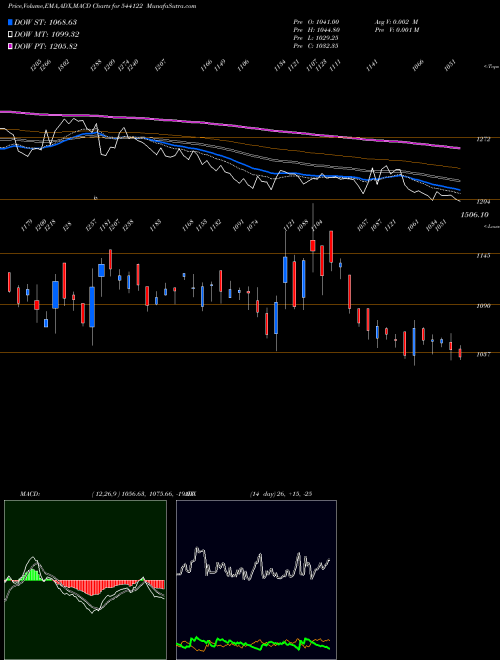Click the 1141 top-row value label
Viewport: 500px width, 660px height.
[x=372, y=65]
